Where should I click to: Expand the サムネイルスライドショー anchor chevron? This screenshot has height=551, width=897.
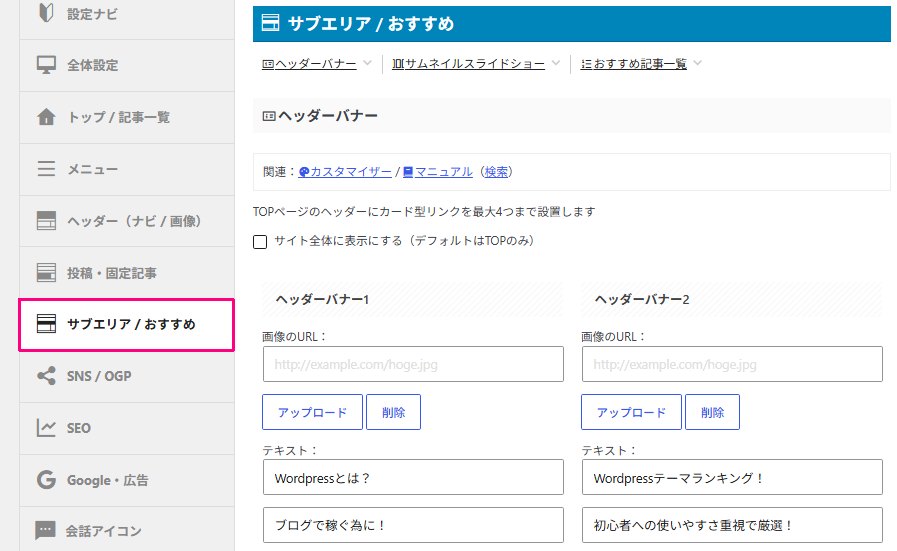555,63
